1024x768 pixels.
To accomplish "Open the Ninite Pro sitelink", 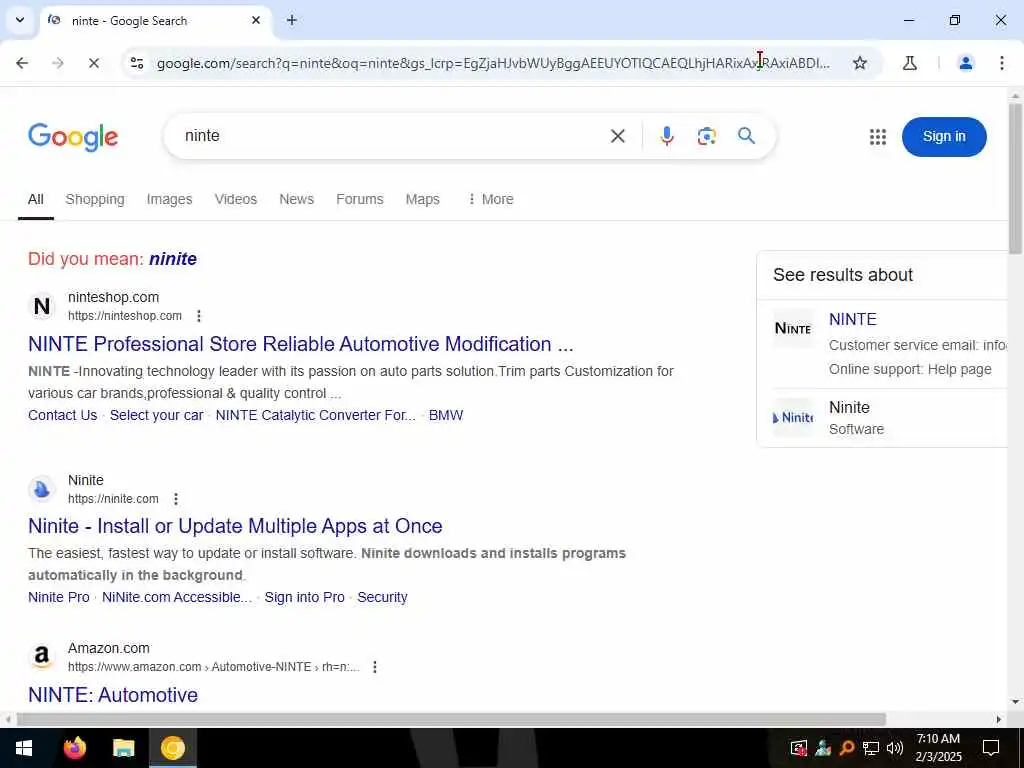I will coord(59,598).
